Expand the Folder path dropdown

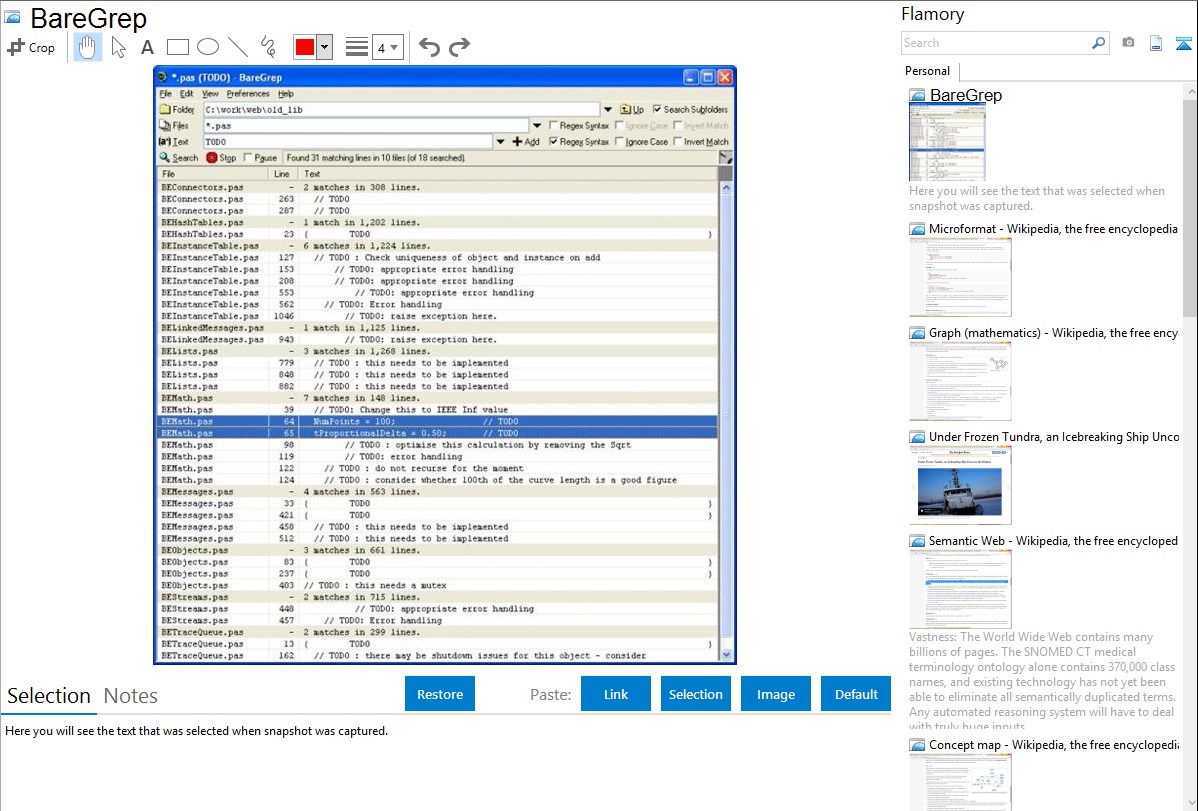click(607, 109)
